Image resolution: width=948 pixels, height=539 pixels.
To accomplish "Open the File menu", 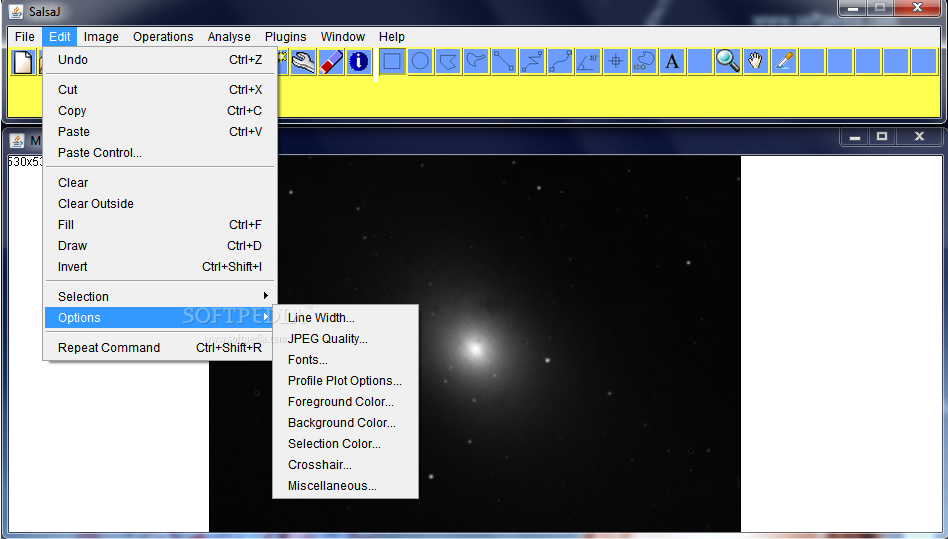I will pyautogui.click(x=25, y=37).
